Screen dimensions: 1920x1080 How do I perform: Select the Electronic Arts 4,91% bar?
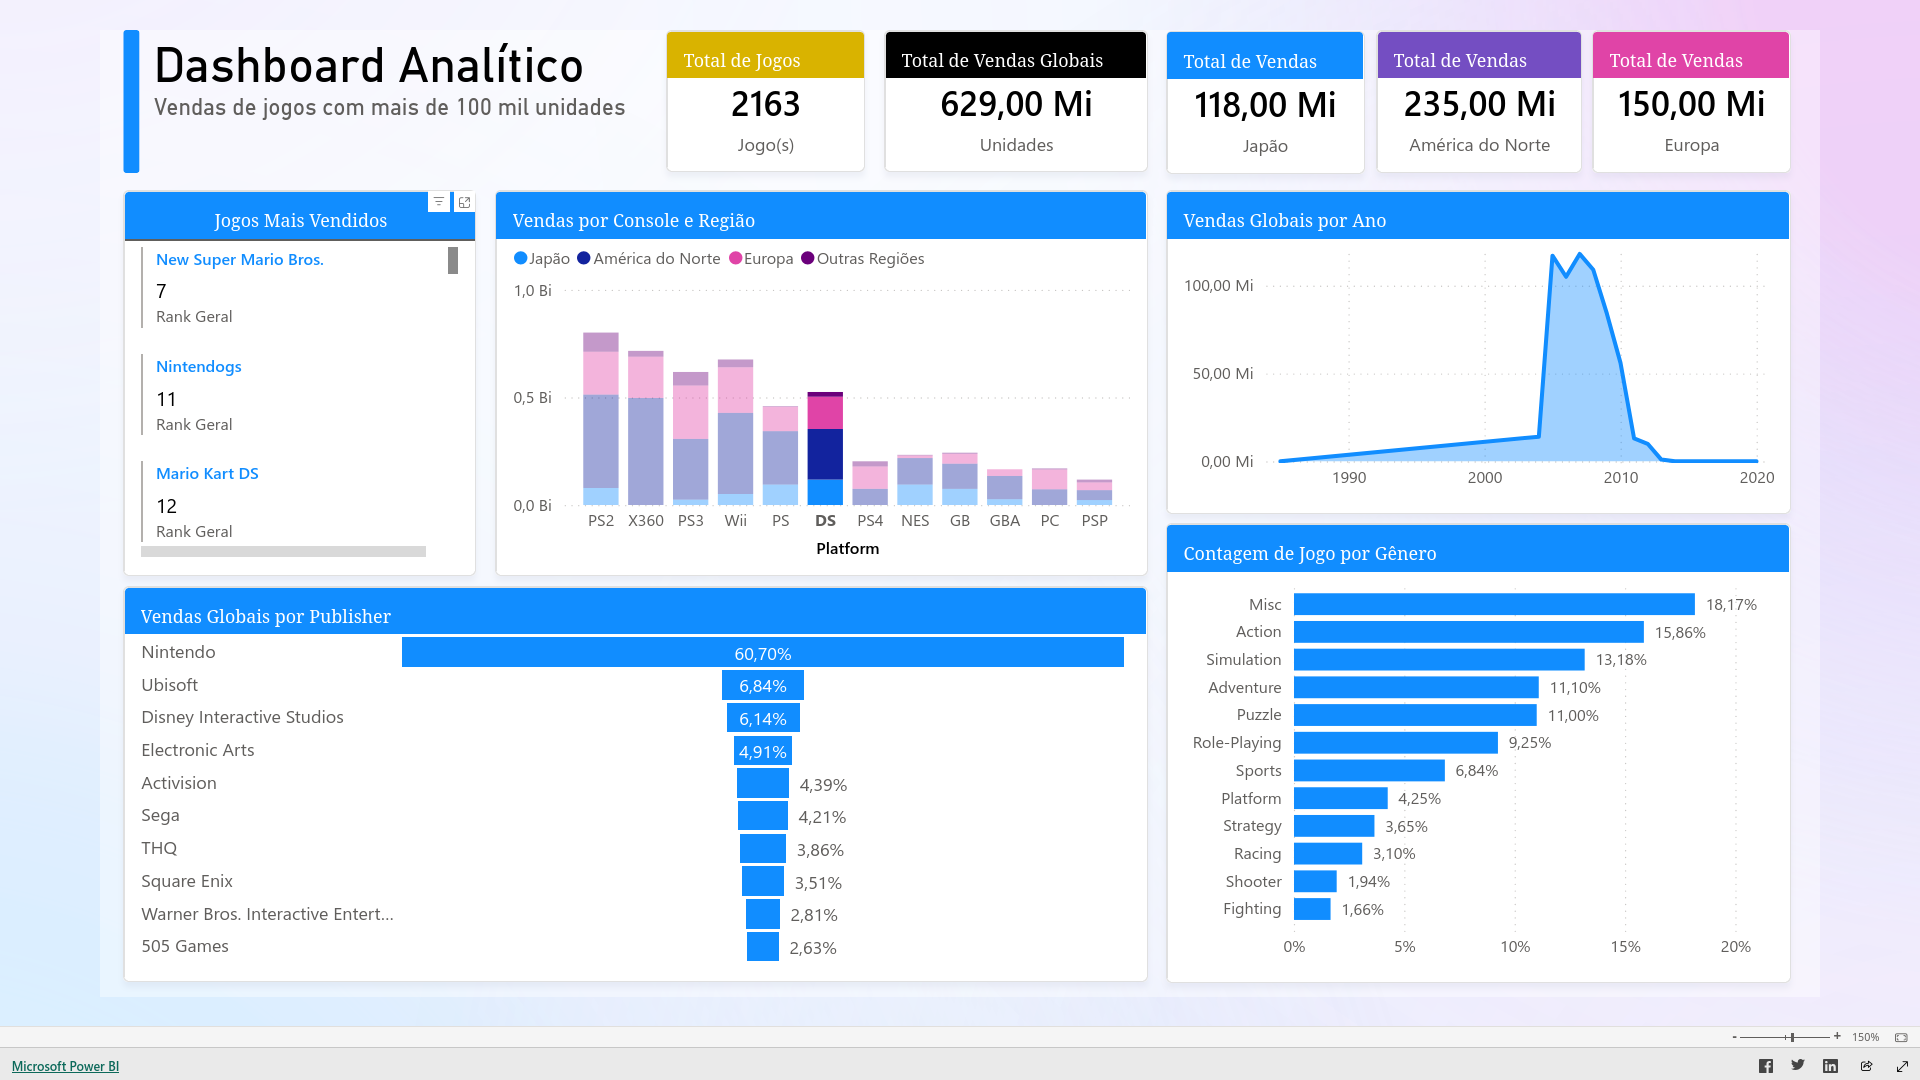click(763, 751)
